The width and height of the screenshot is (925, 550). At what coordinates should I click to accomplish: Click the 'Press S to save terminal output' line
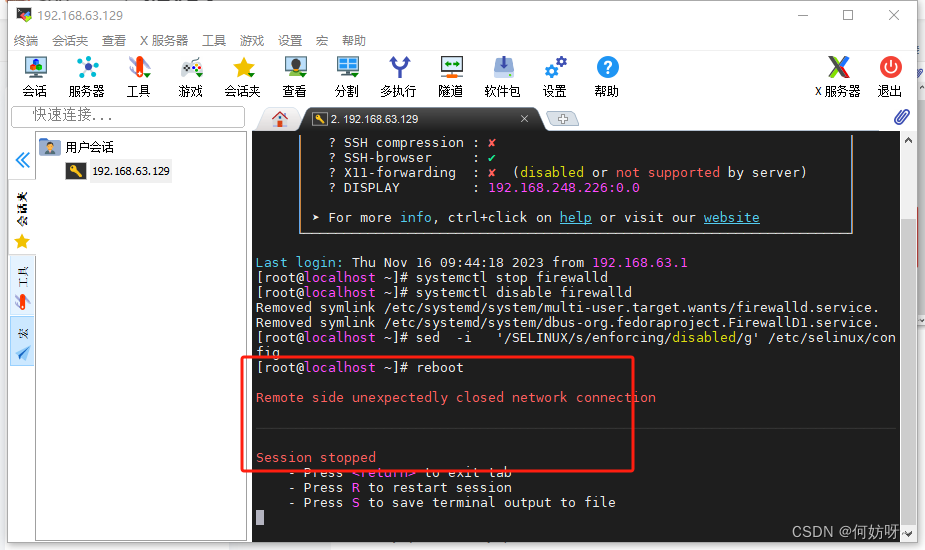(x=452, y=503)
